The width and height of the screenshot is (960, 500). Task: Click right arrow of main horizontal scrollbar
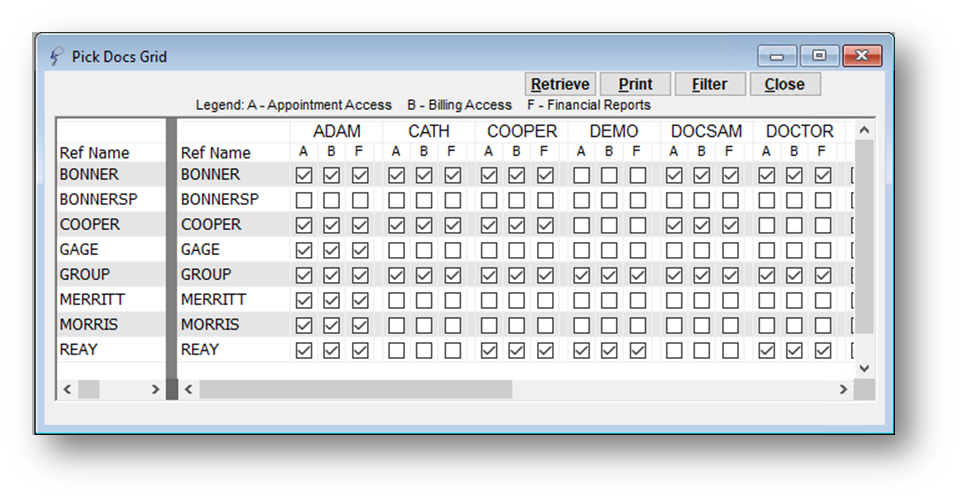tap(843, 389)
